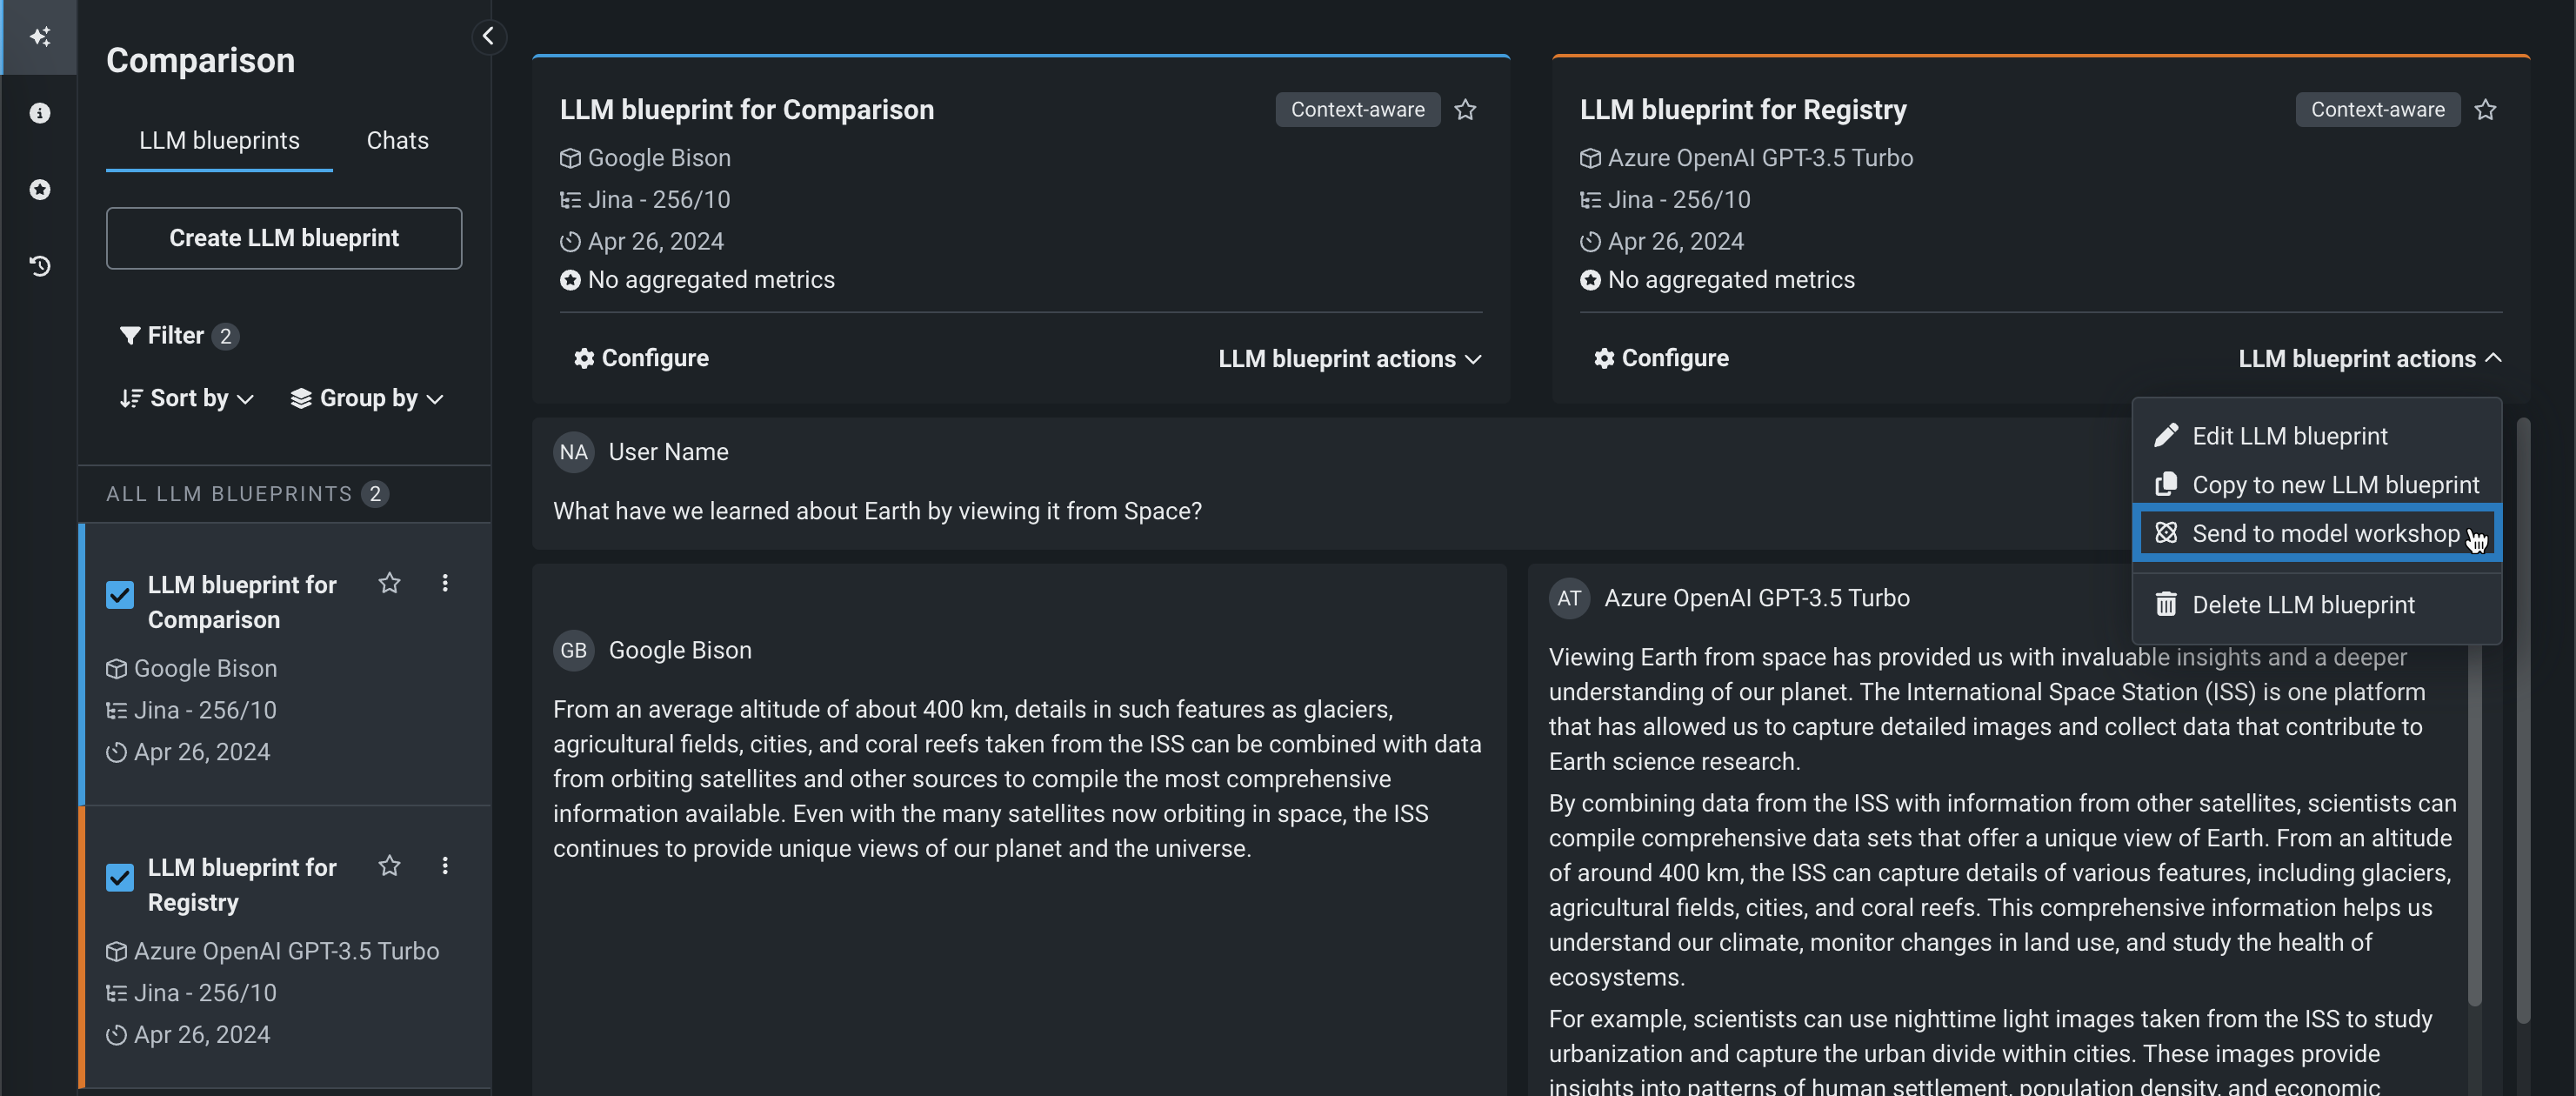
Task: Click Configure on the Registry blueprint card
Action: click(1661, 358)
